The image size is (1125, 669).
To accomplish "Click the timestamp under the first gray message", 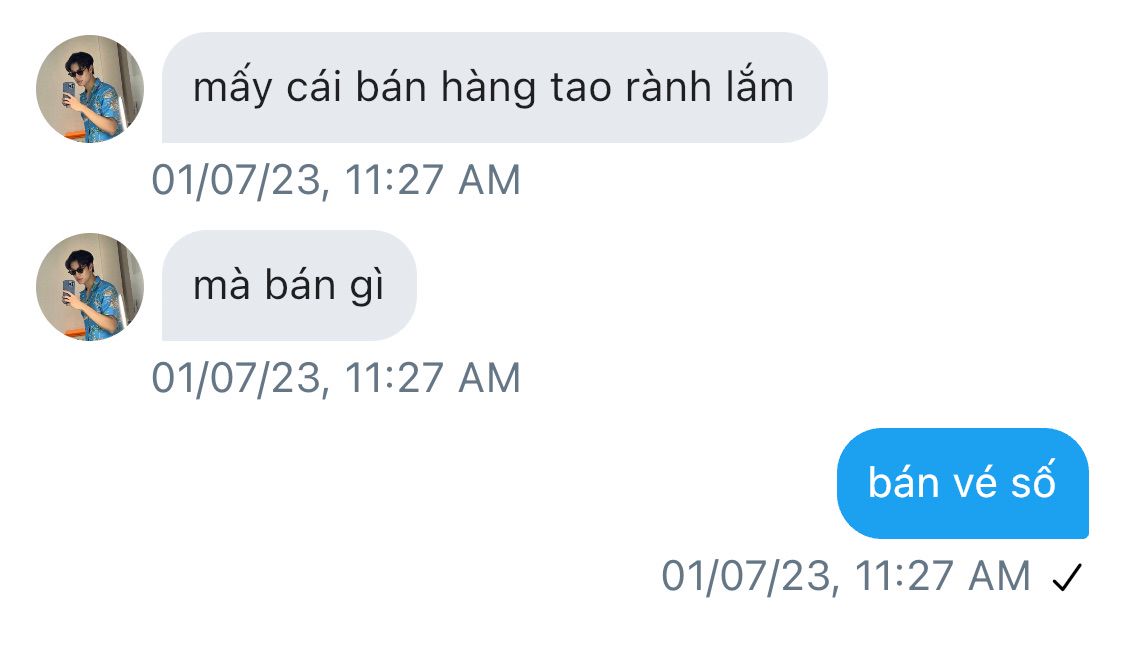I will pos(336,179).
